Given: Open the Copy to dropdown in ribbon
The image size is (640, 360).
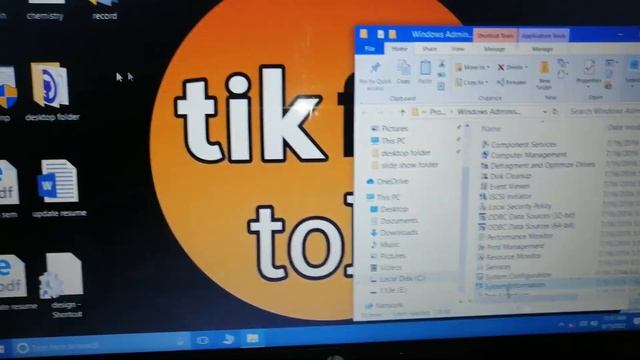Looking at the screenshot, I should [x=472, y=82].
